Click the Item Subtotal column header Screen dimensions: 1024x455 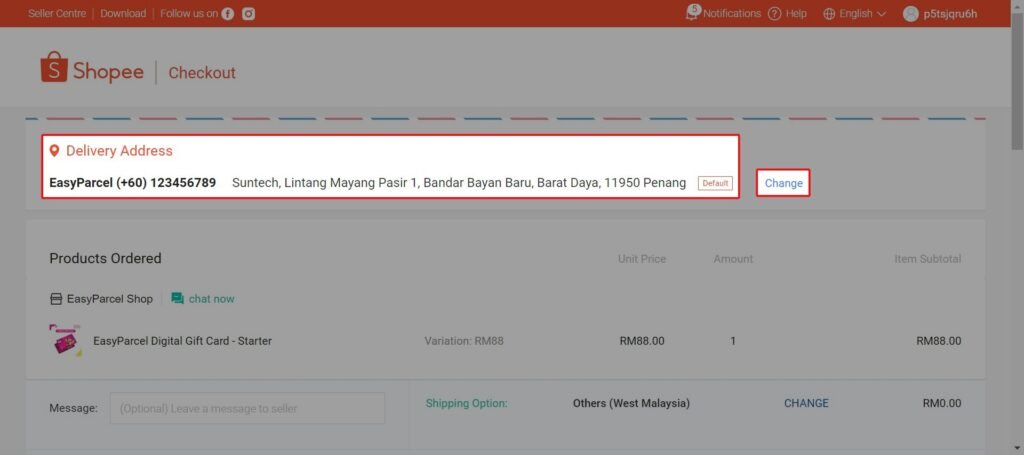click(x=928, y=259)
